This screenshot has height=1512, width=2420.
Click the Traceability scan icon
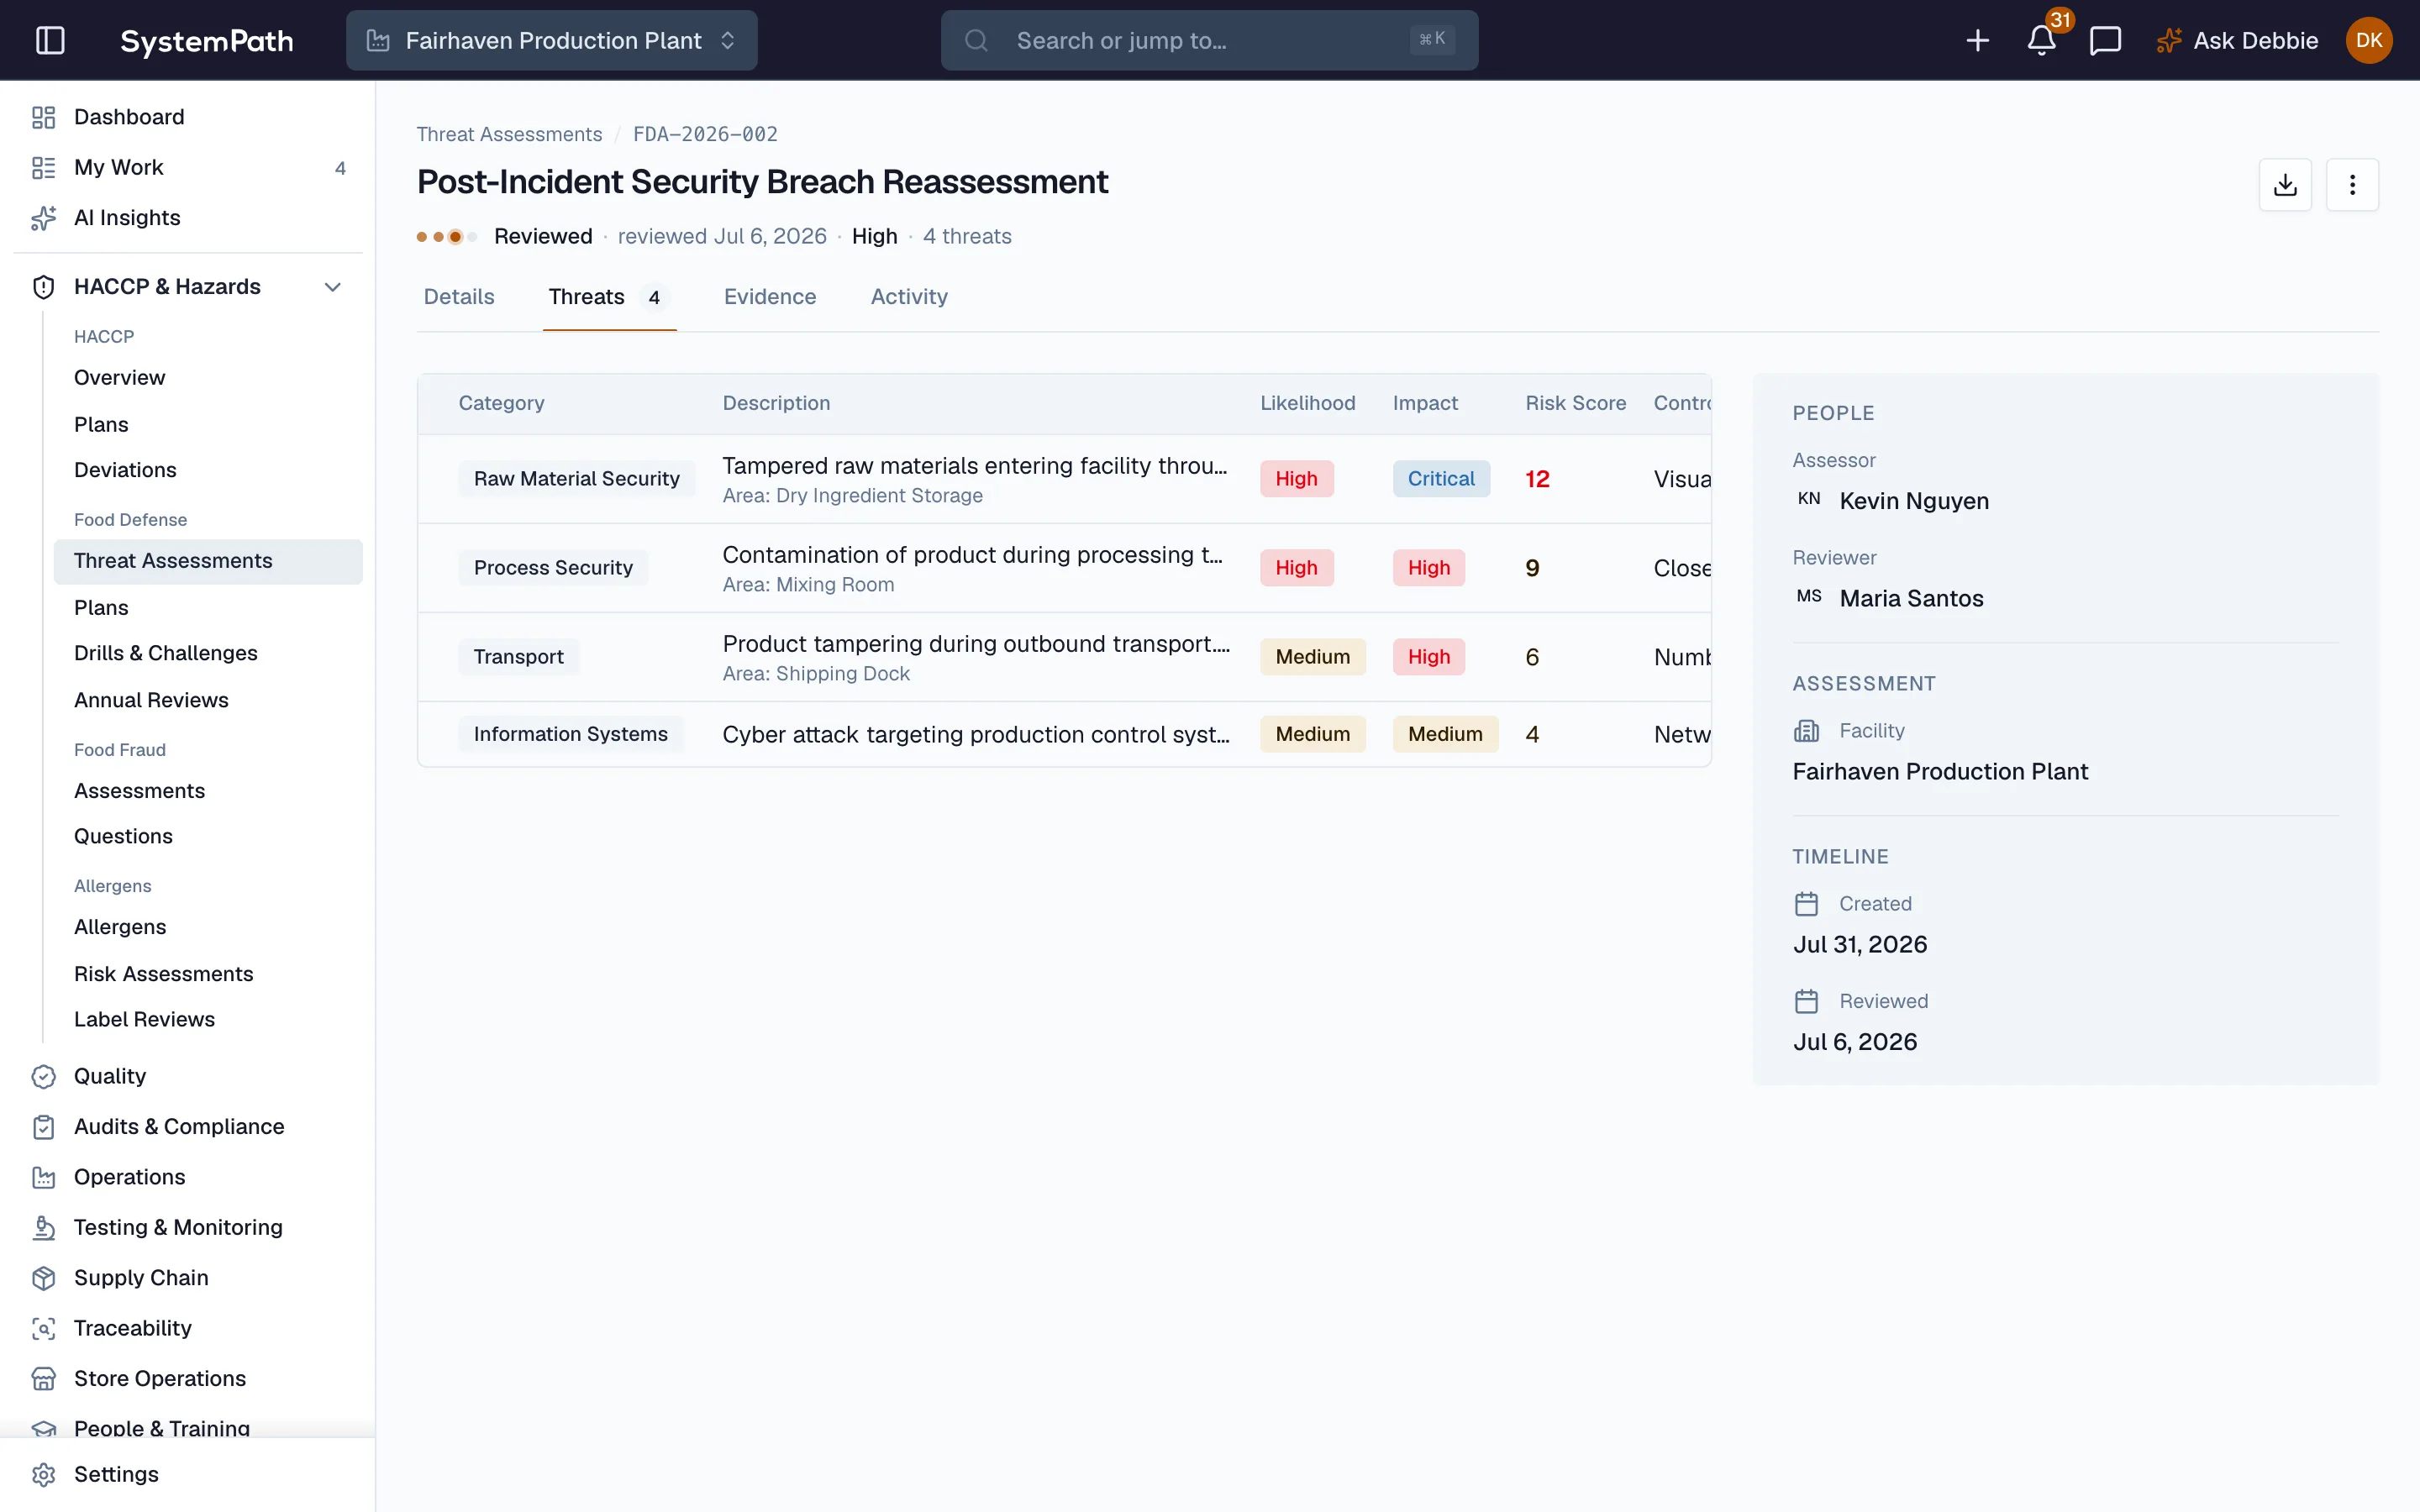tap(44, 1328)
